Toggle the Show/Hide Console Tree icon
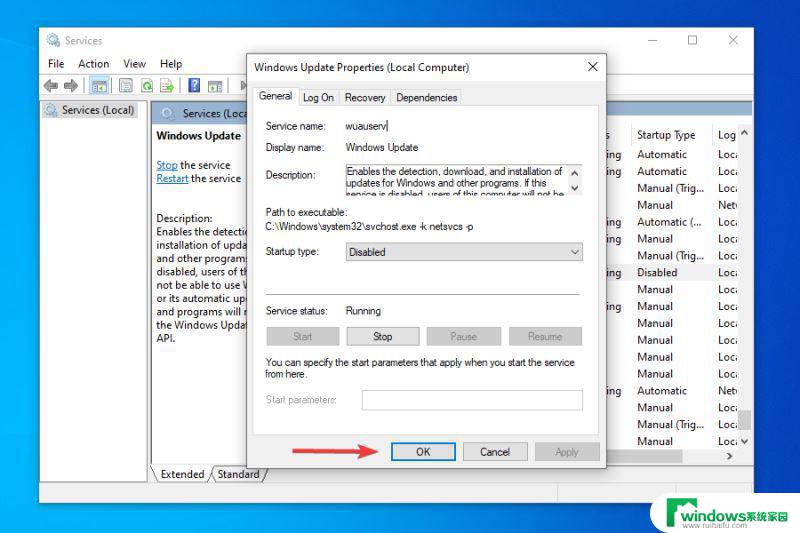Image resolution: width=800 pixels, height=533 pixels. (99, 86)
